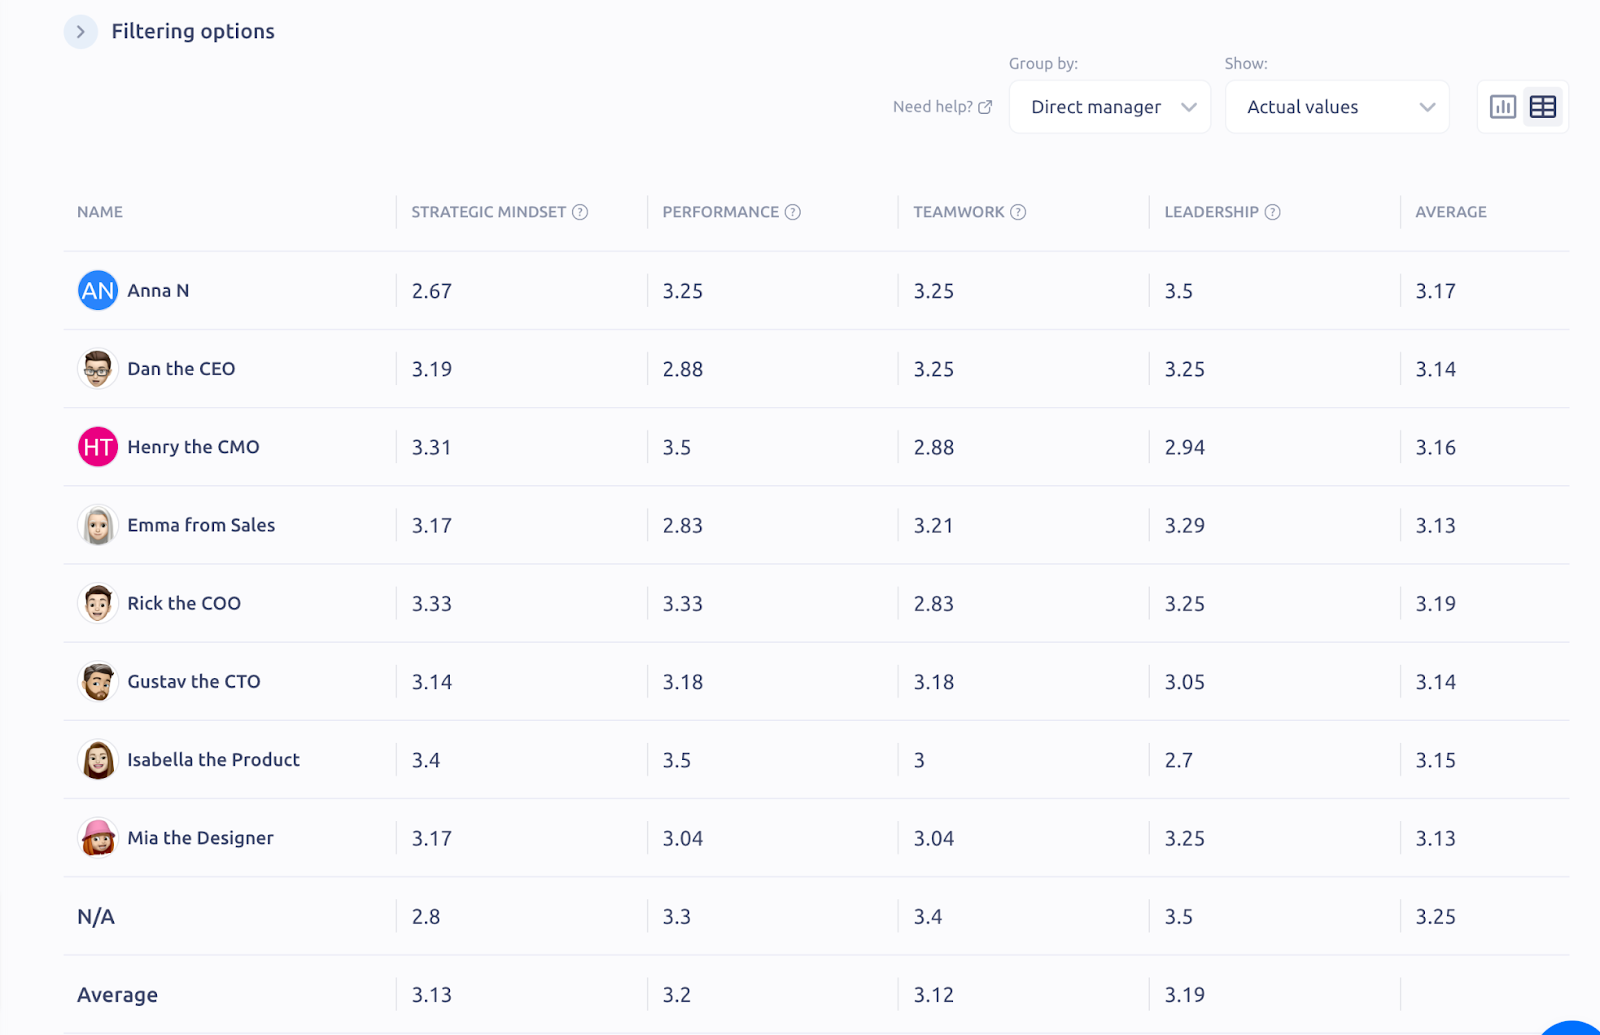Click the Need help link
This screenshot has width=1600, height=1035.
[932, 106]
